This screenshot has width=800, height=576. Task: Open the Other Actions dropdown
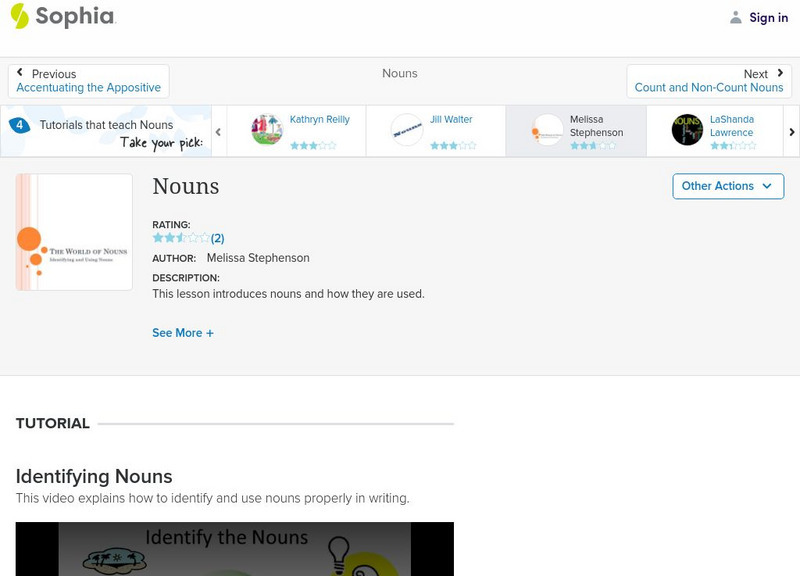coord(728,186)
